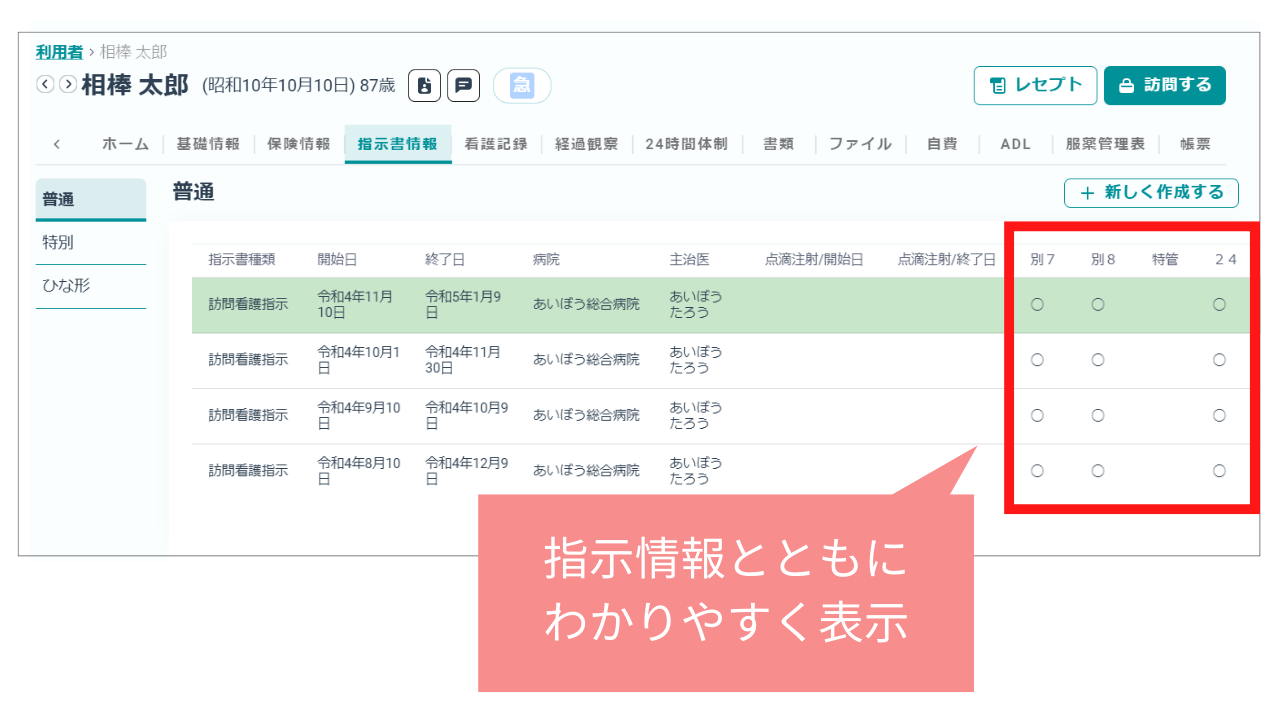Click end date 令和5年1月9日 cell
Image resolution: width=1280 pixels, height=720 pixels.
coord(463,305)
